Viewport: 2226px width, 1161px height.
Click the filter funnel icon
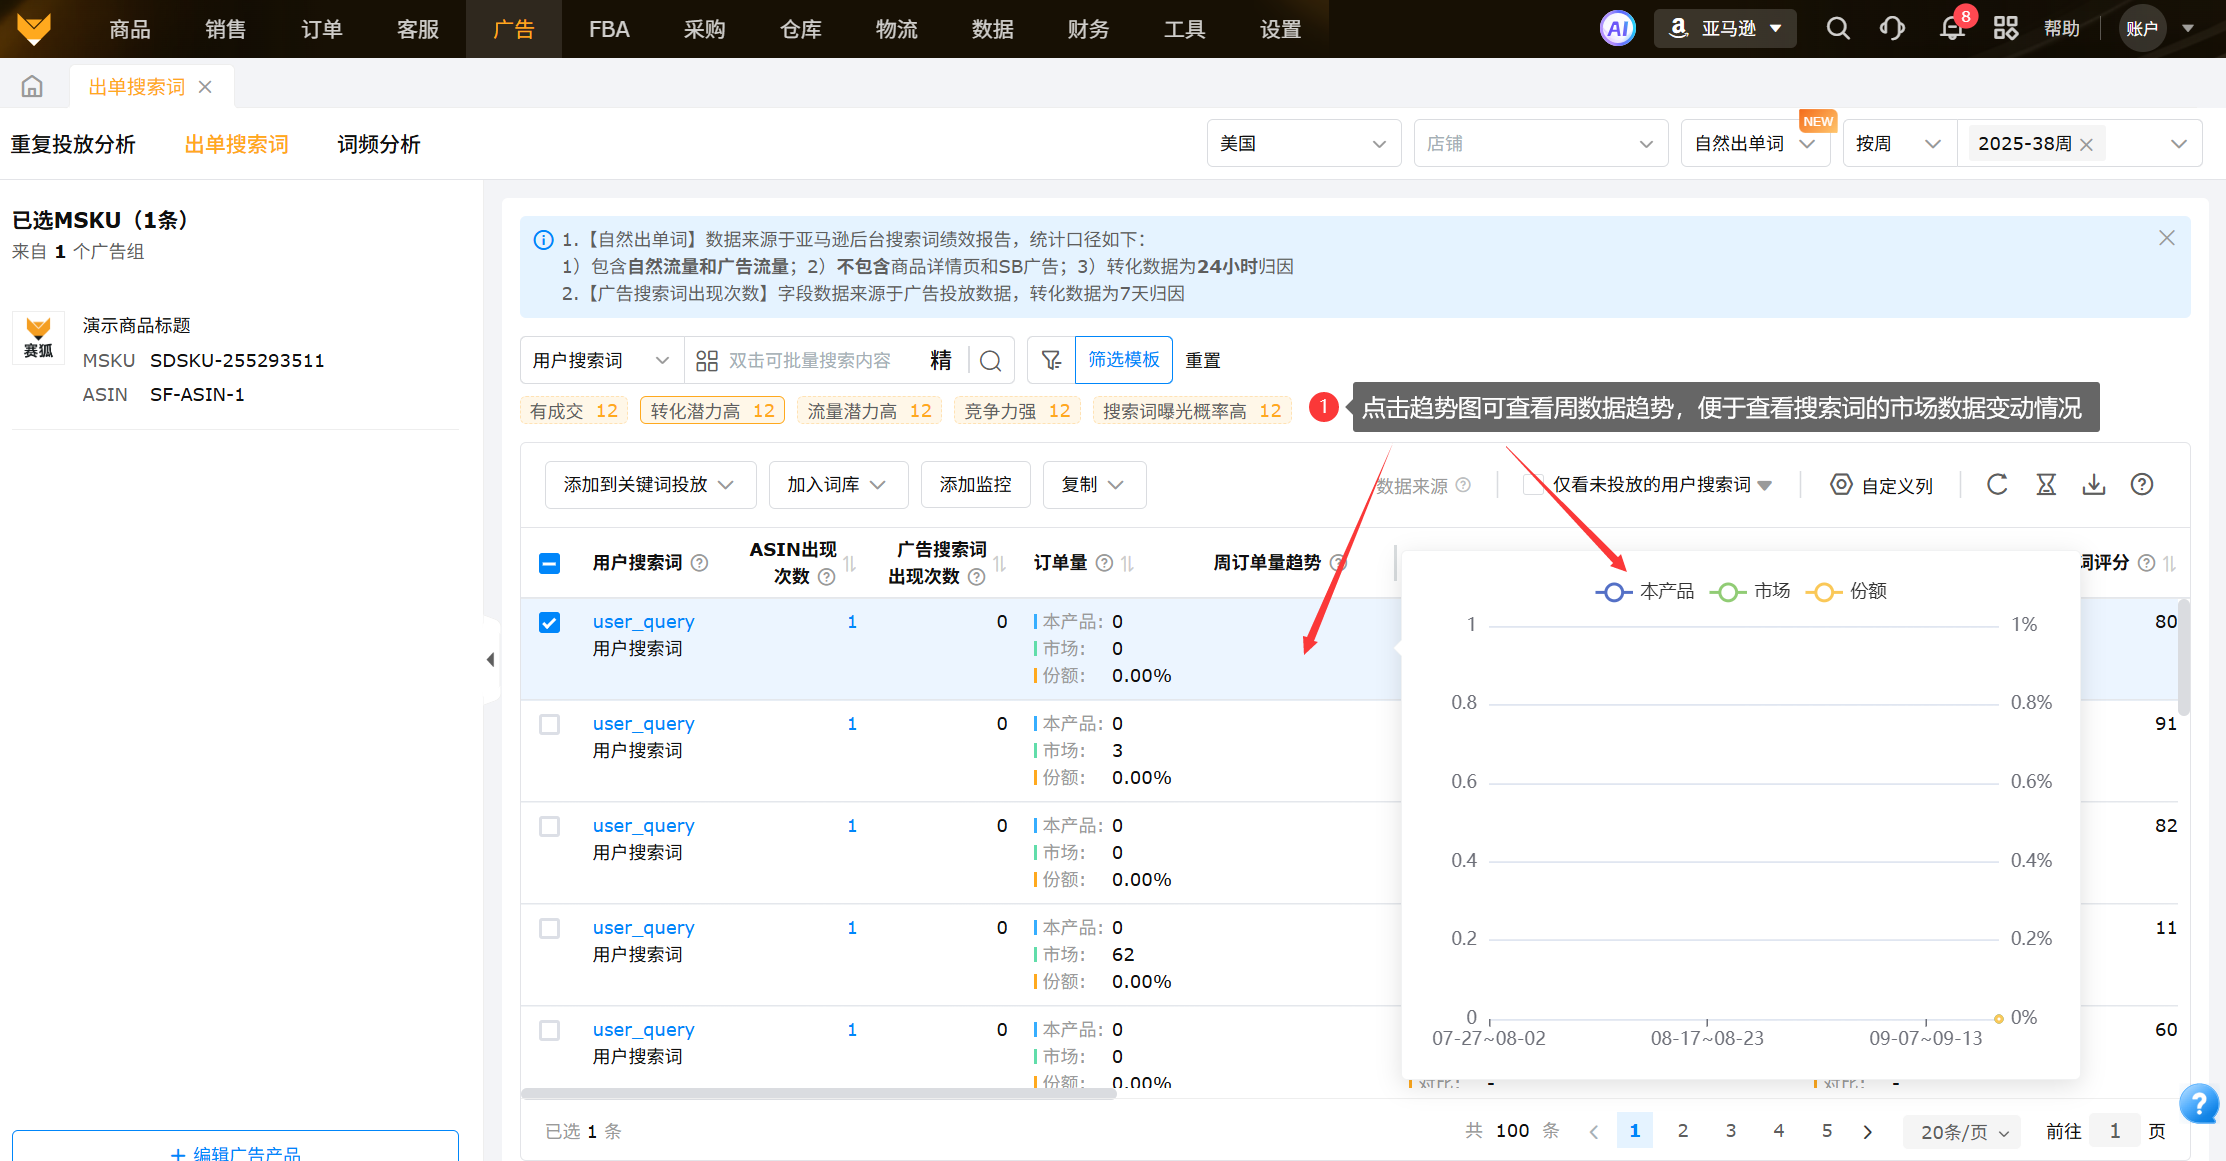(x=1051, y=360)
